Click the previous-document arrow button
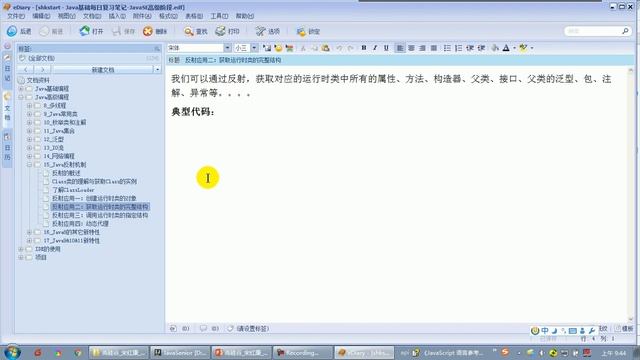 [25, 69]
